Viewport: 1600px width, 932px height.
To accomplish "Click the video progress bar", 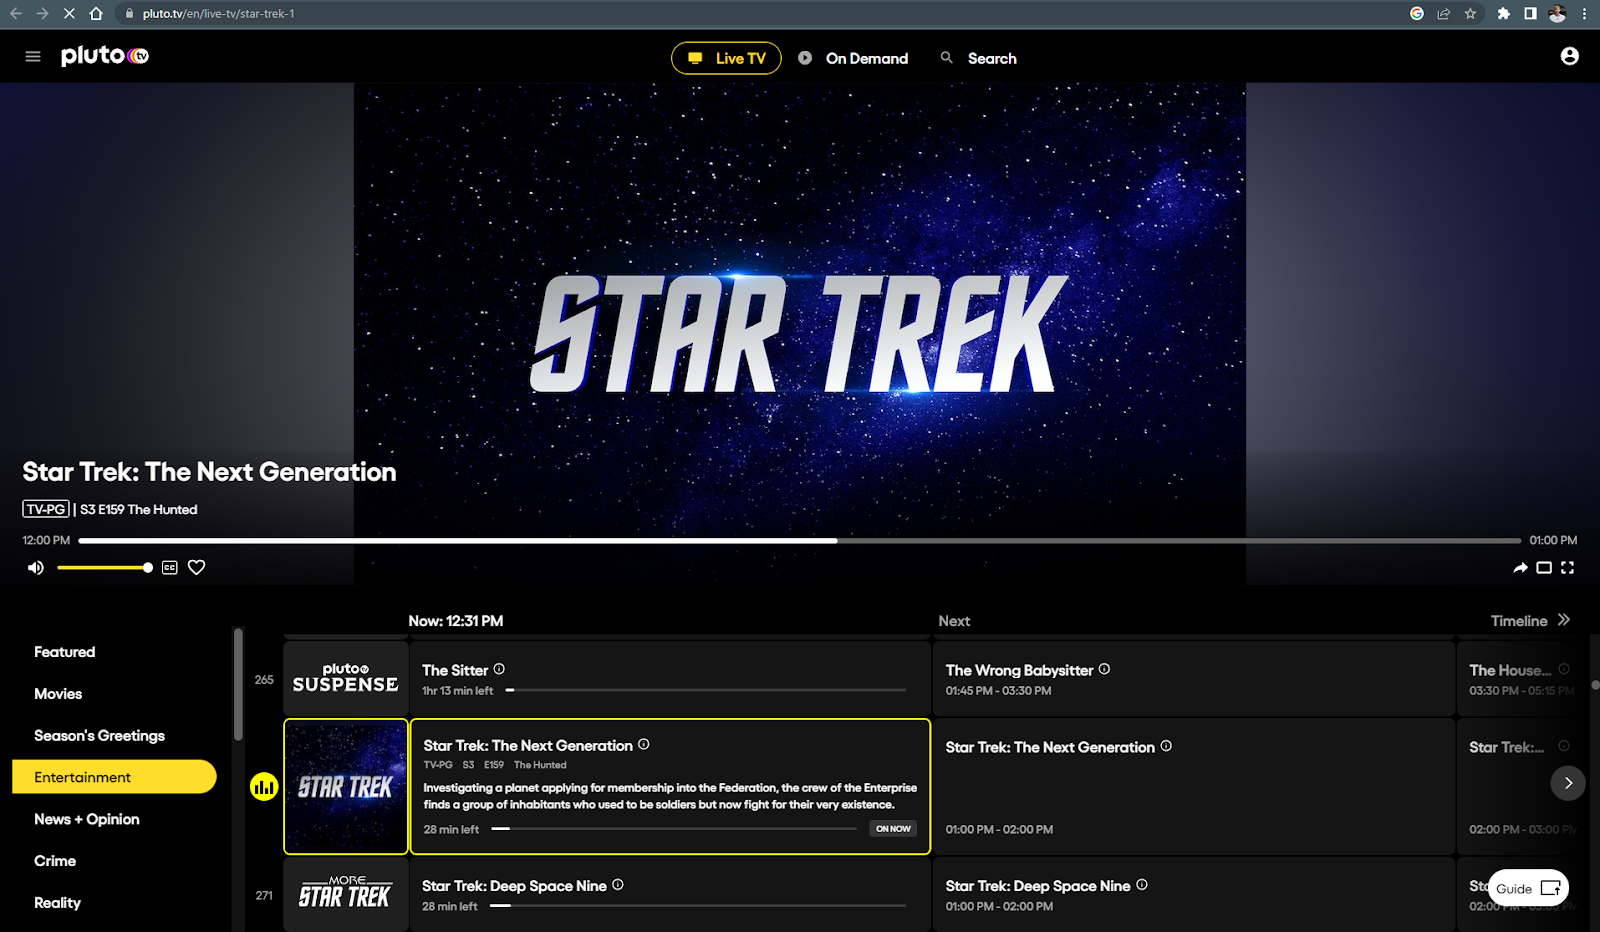I will (800, 541).
